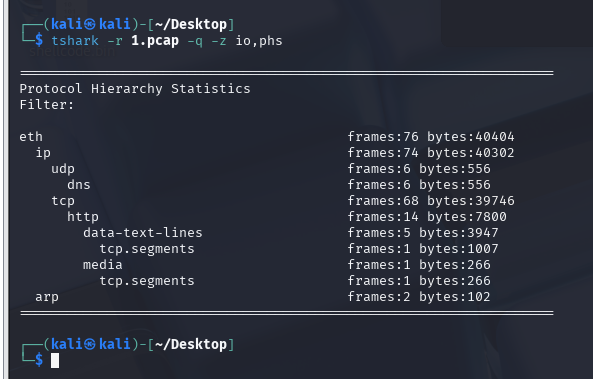This screenshot has width=593, height=379.
Task: Click the 'media' protocol row label
Action: [102, 265]
